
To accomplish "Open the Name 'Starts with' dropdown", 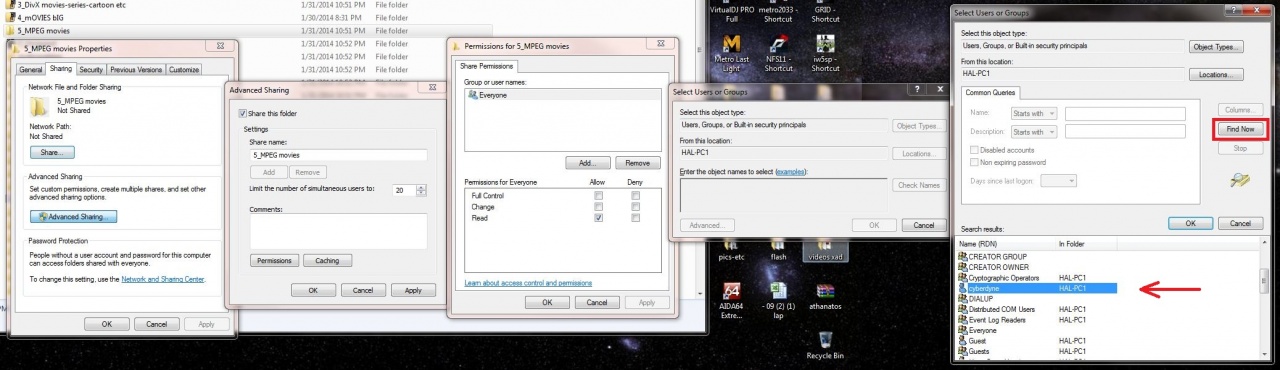I will pyautogui.click(x=1033, y=114).
